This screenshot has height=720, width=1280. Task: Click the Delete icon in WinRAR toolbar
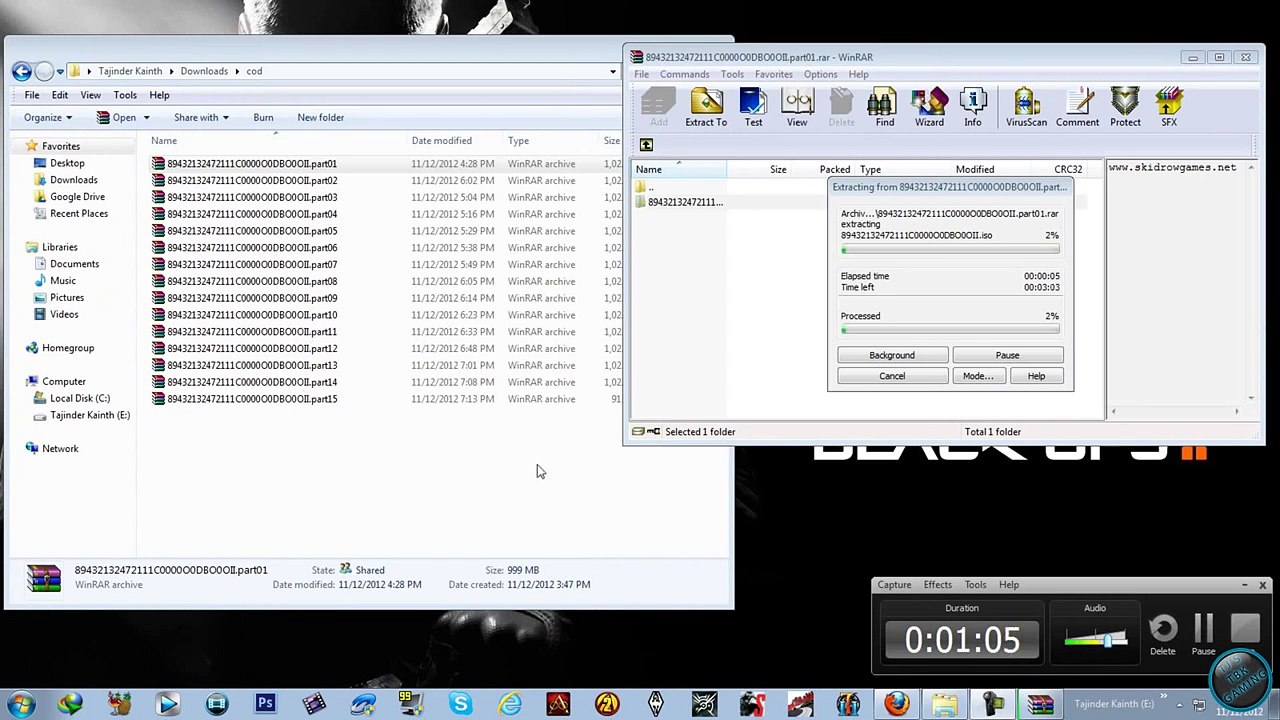click(841, 108)
